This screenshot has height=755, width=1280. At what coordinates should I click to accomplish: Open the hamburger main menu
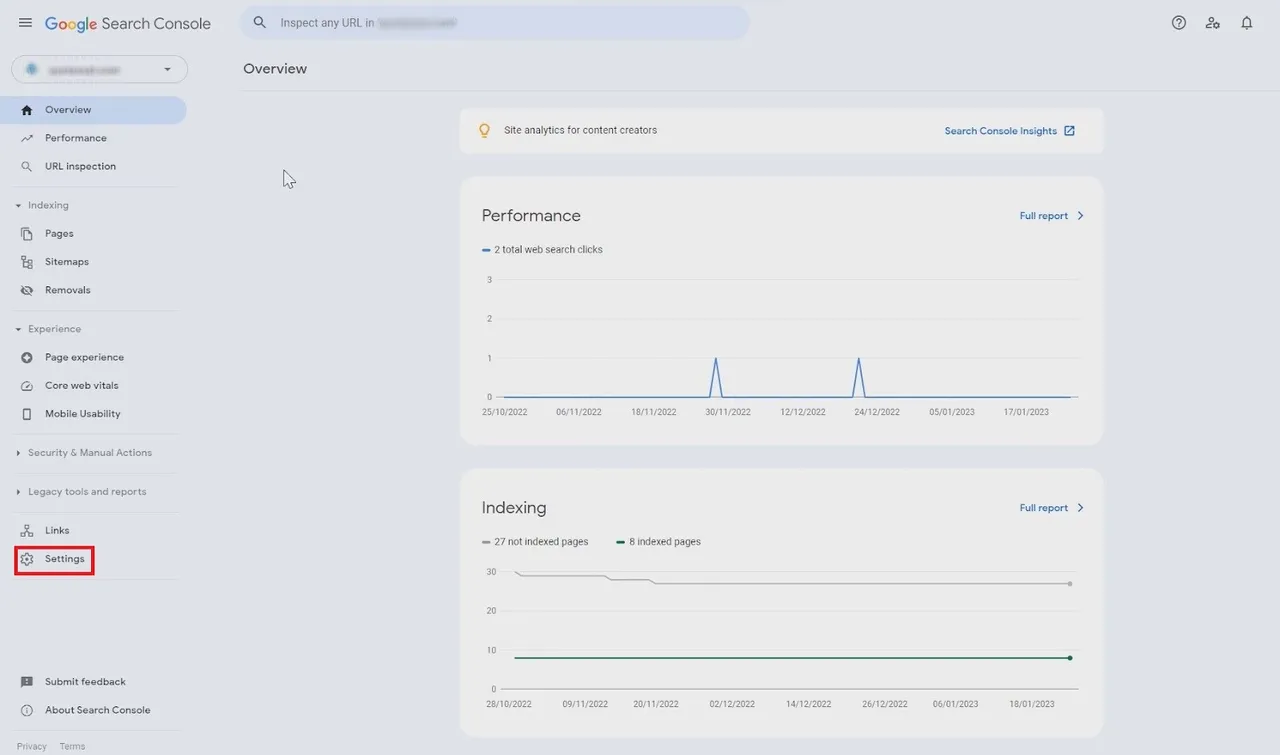pyautogui.click(x=25, y=23)
